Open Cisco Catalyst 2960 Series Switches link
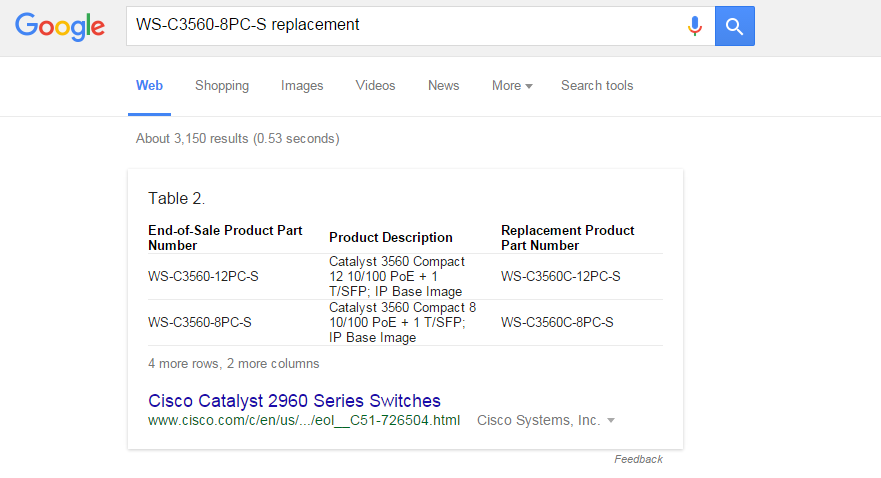Screen dimensions: 881x478 (x=294, y=400)
